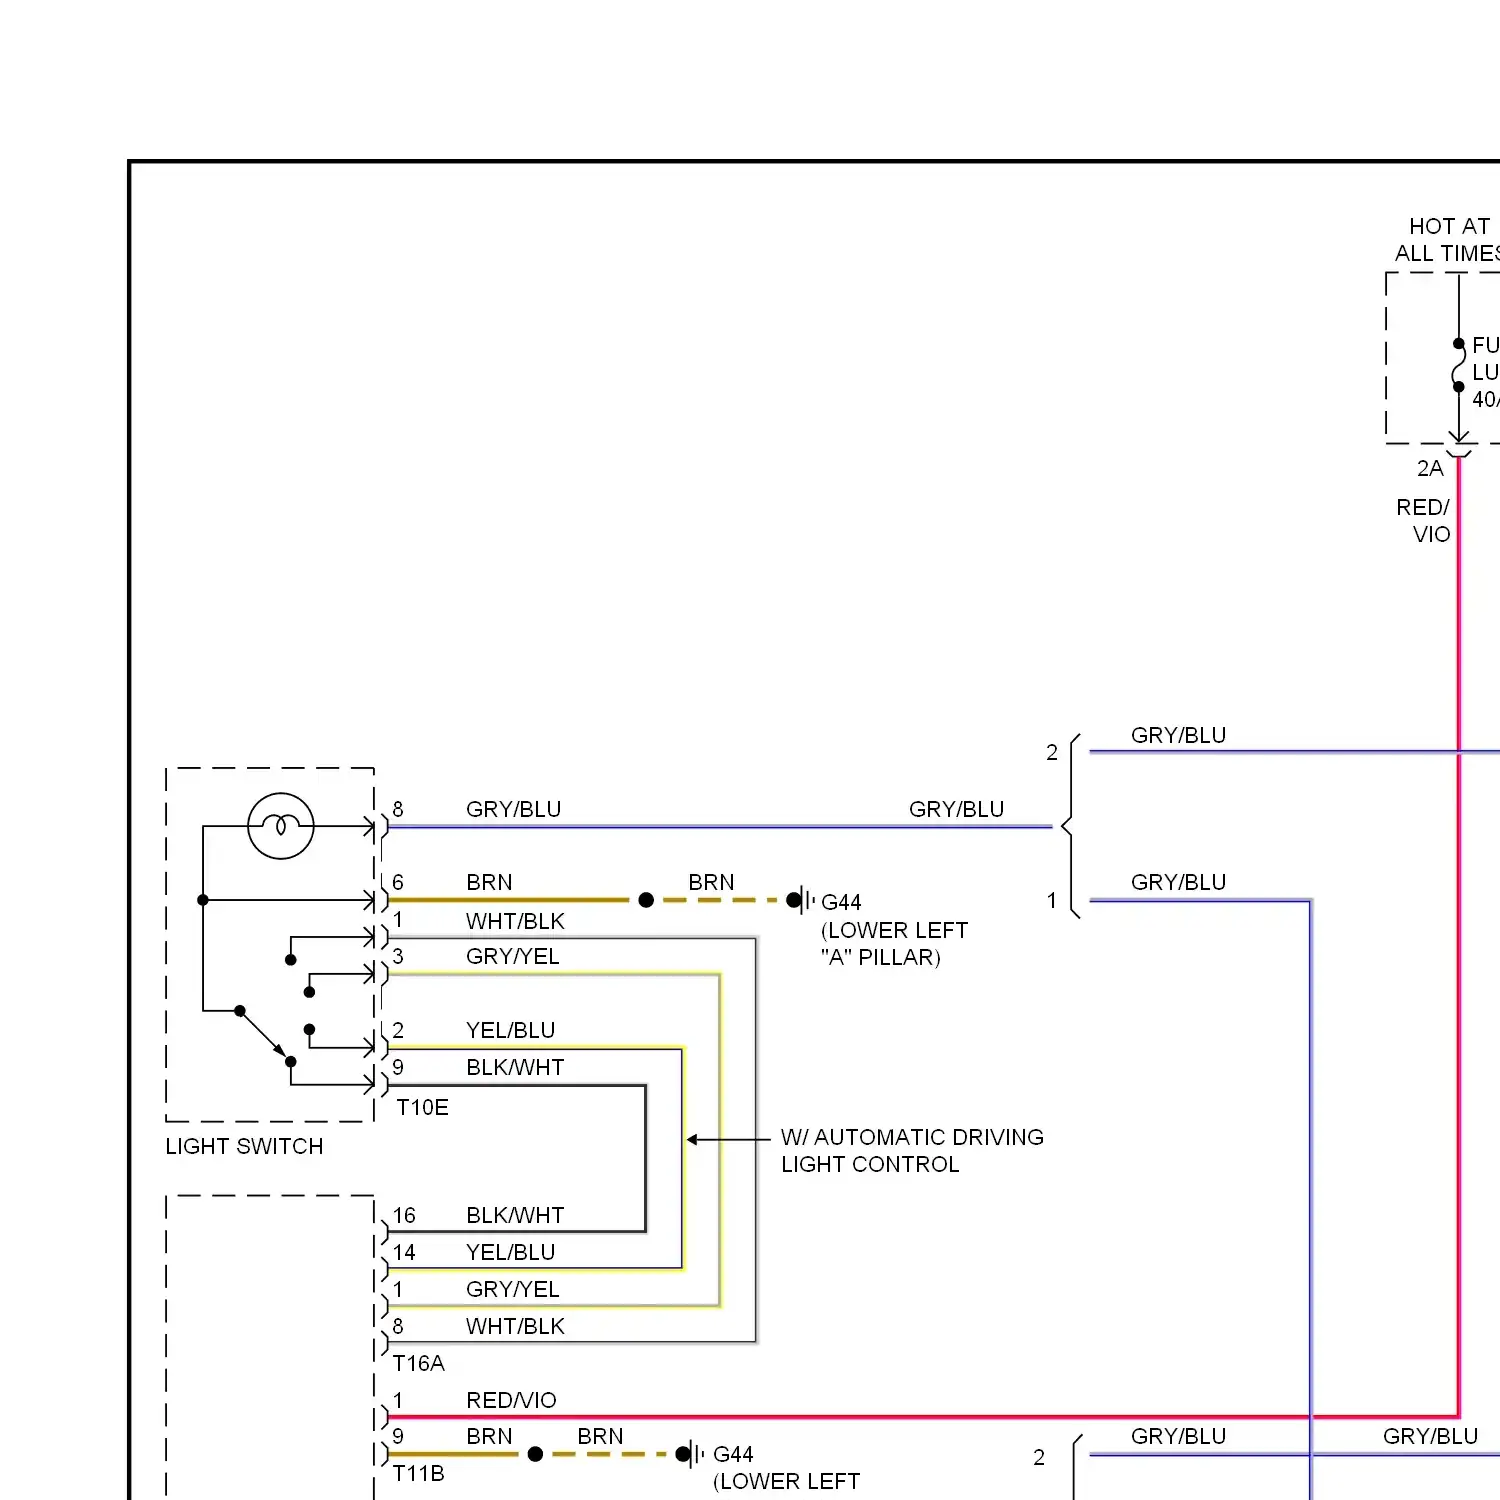Click the splice dot on the T11B BRN wire

coord(536,1454)
